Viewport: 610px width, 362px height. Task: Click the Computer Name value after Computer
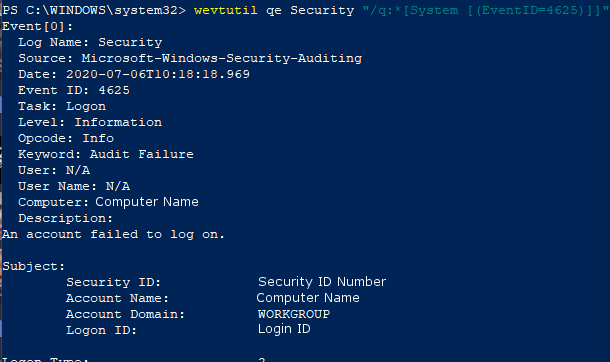point(147,202)
